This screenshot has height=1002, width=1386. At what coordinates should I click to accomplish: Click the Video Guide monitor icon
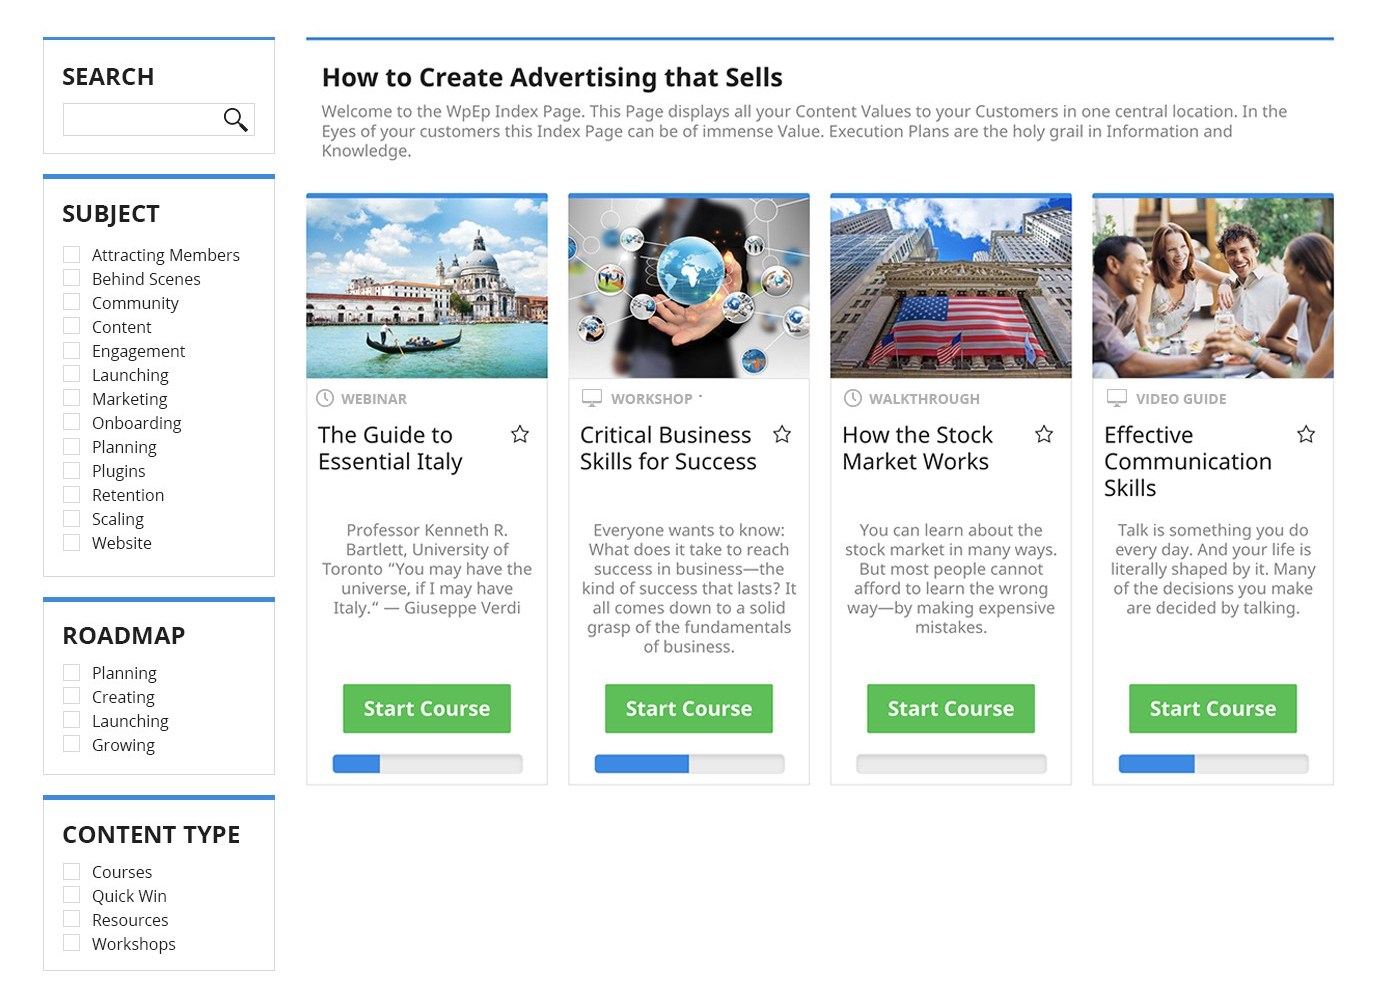1117,398
